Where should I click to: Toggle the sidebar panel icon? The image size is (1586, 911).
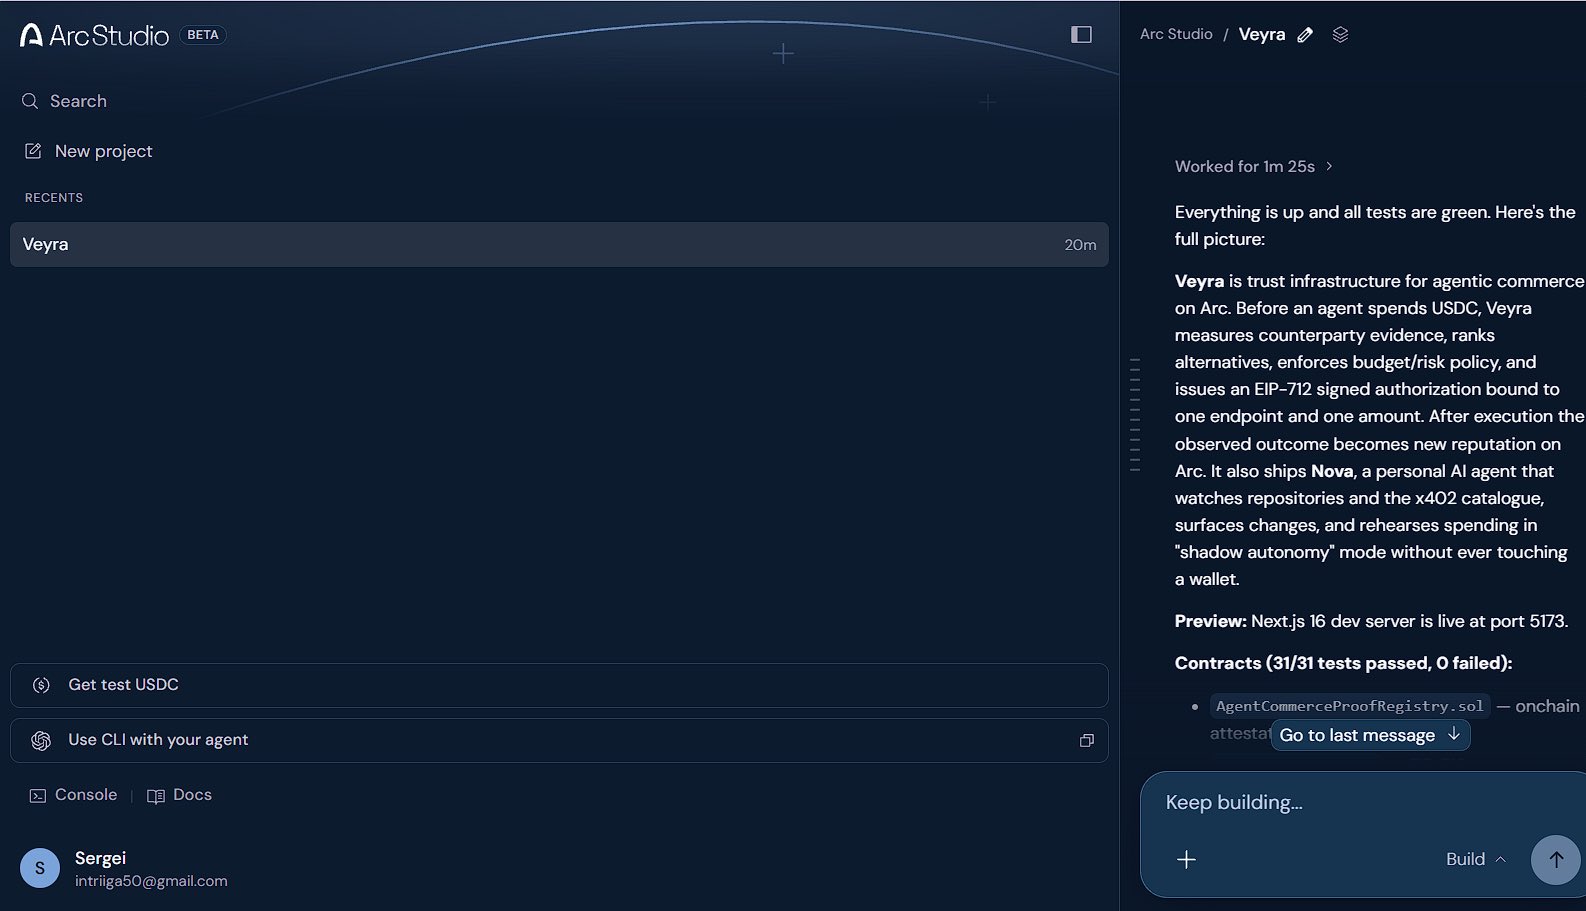[x=1081, y=35]
